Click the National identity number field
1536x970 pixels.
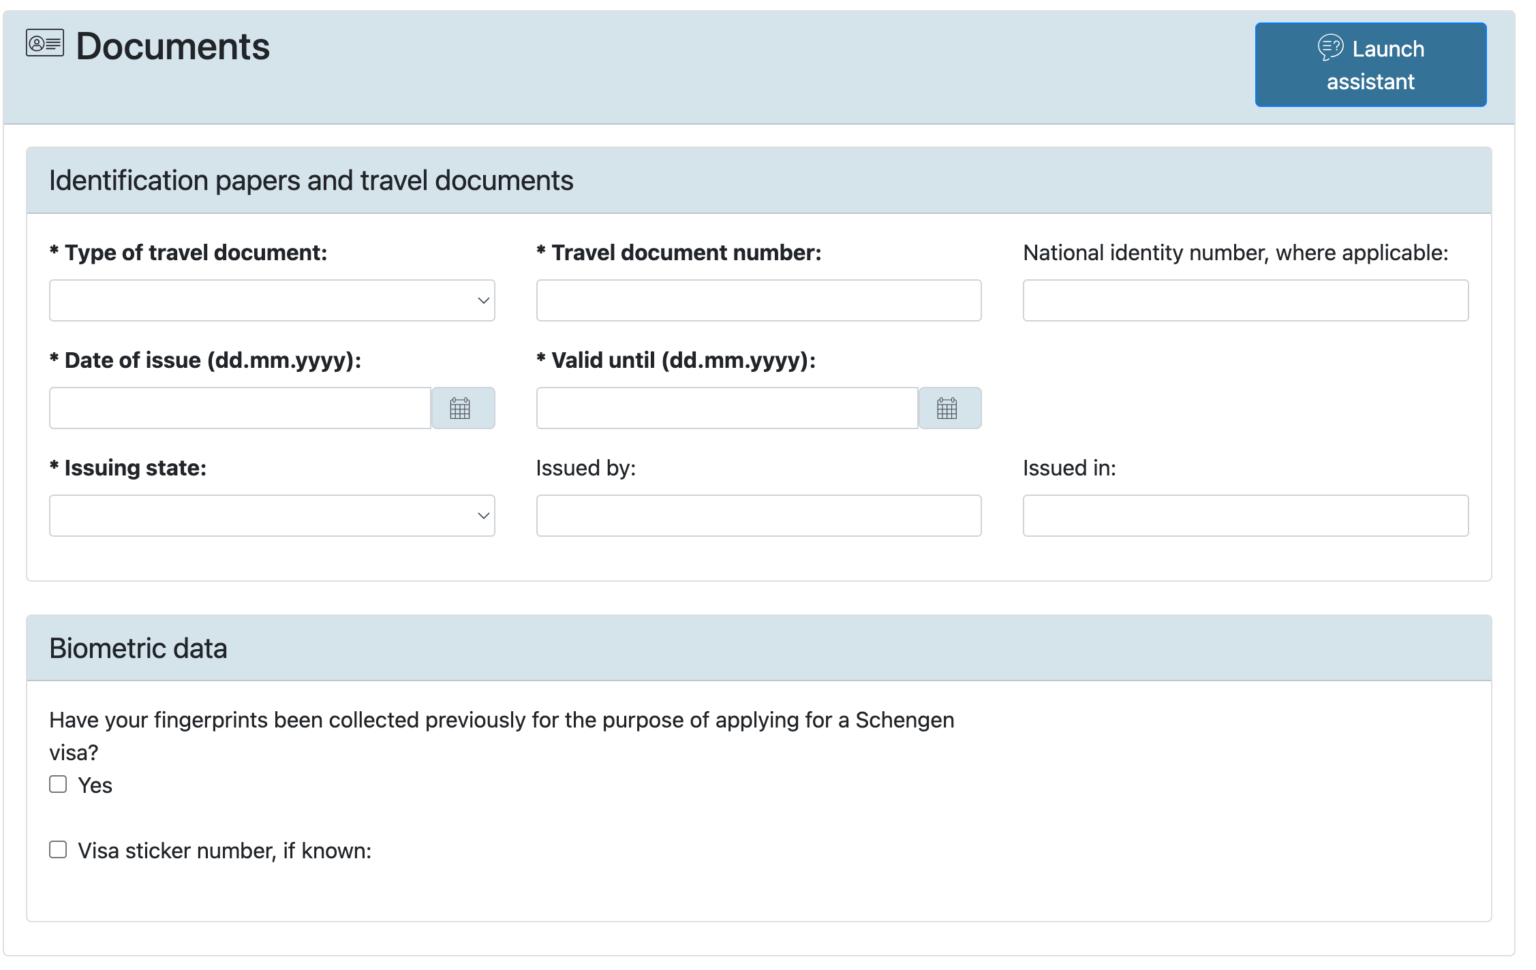pos(1244,300)
